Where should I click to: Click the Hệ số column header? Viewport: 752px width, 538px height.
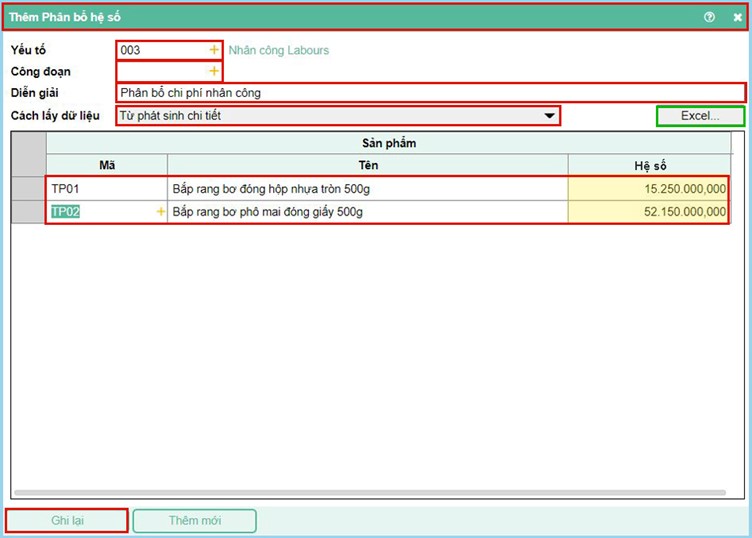(x=648, y=164)
